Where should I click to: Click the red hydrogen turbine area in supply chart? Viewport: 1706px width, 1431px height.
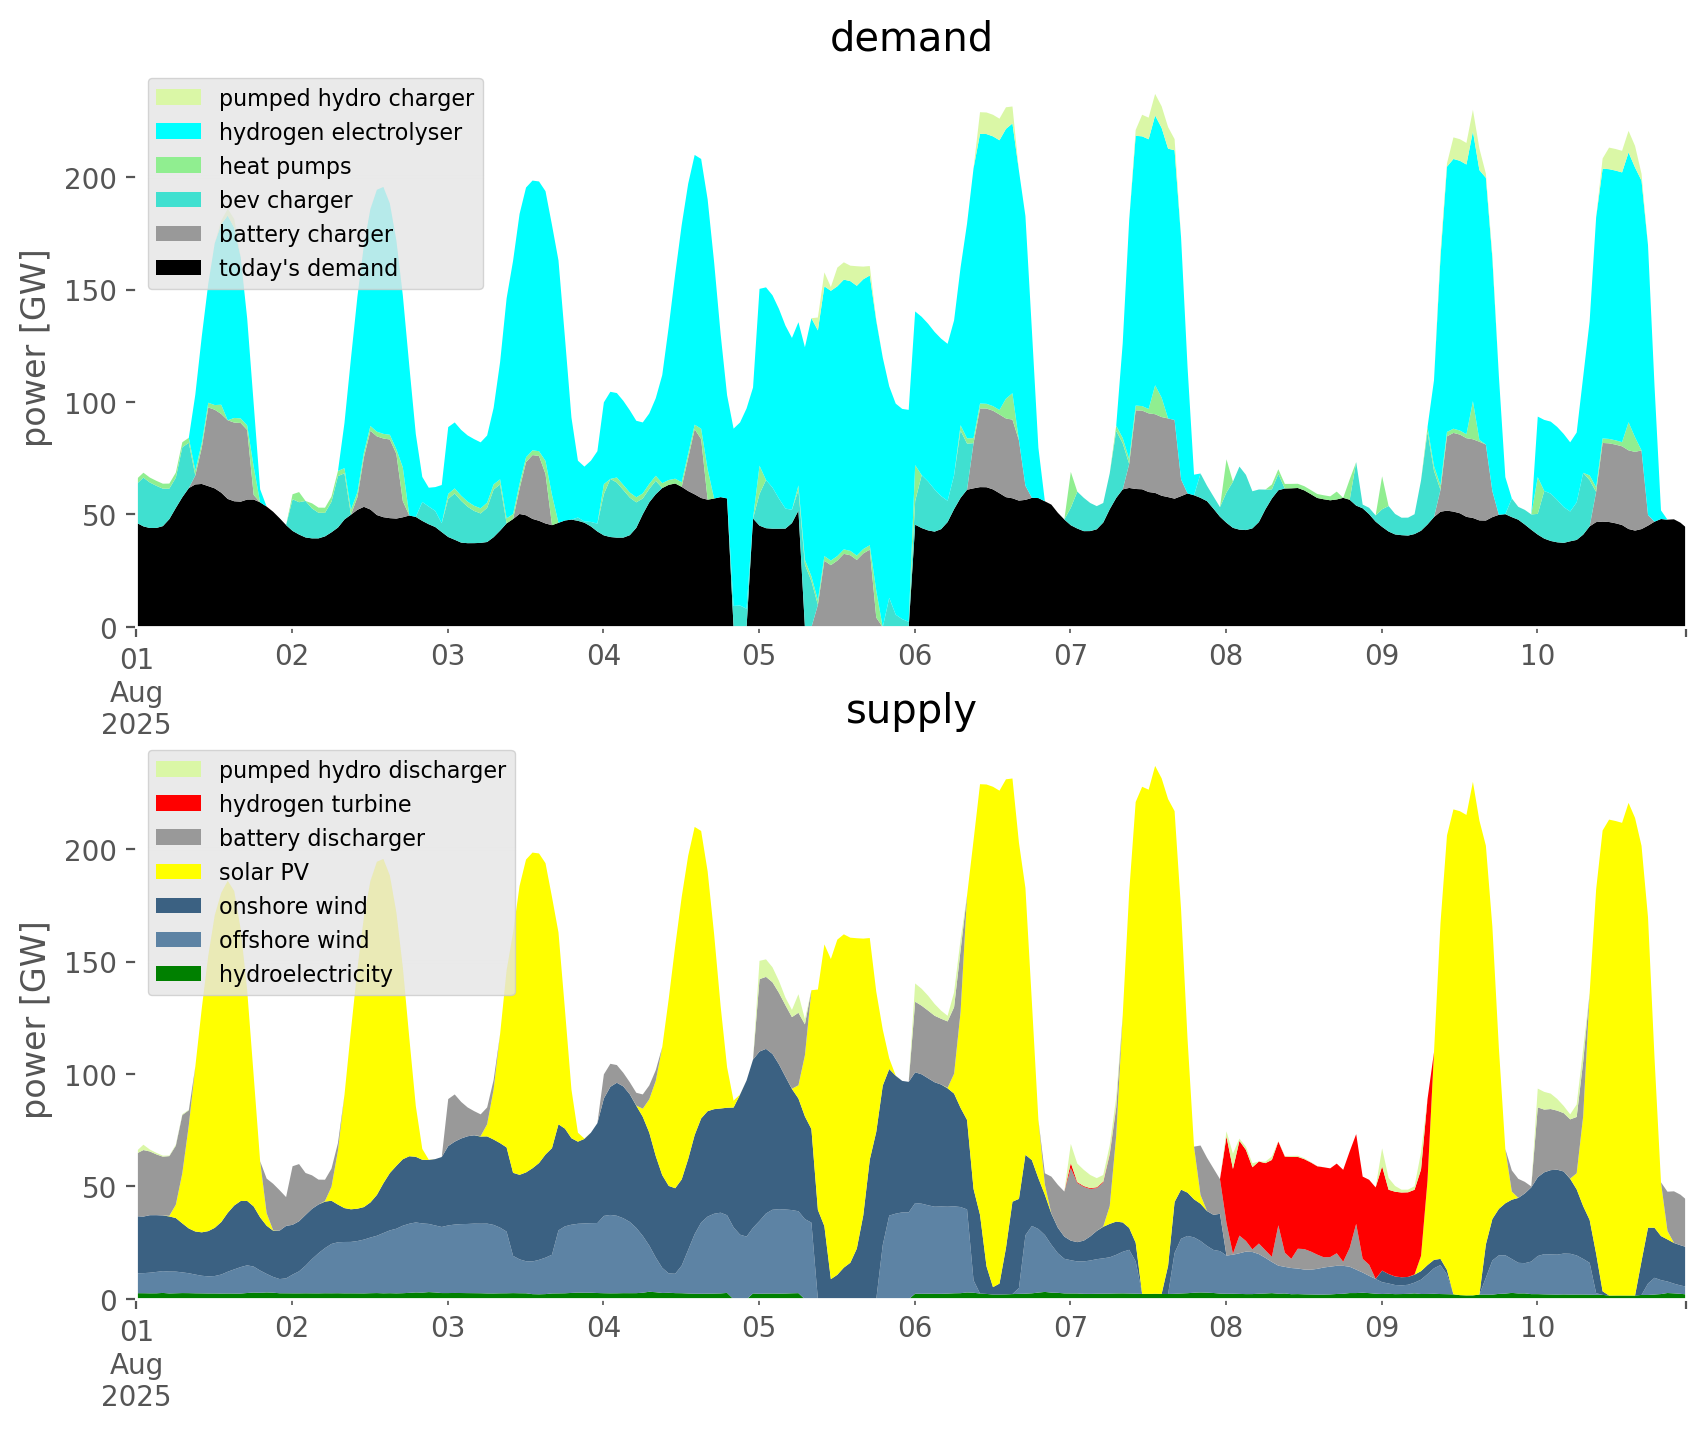pyautogui.click(x=1300, y=1200)
